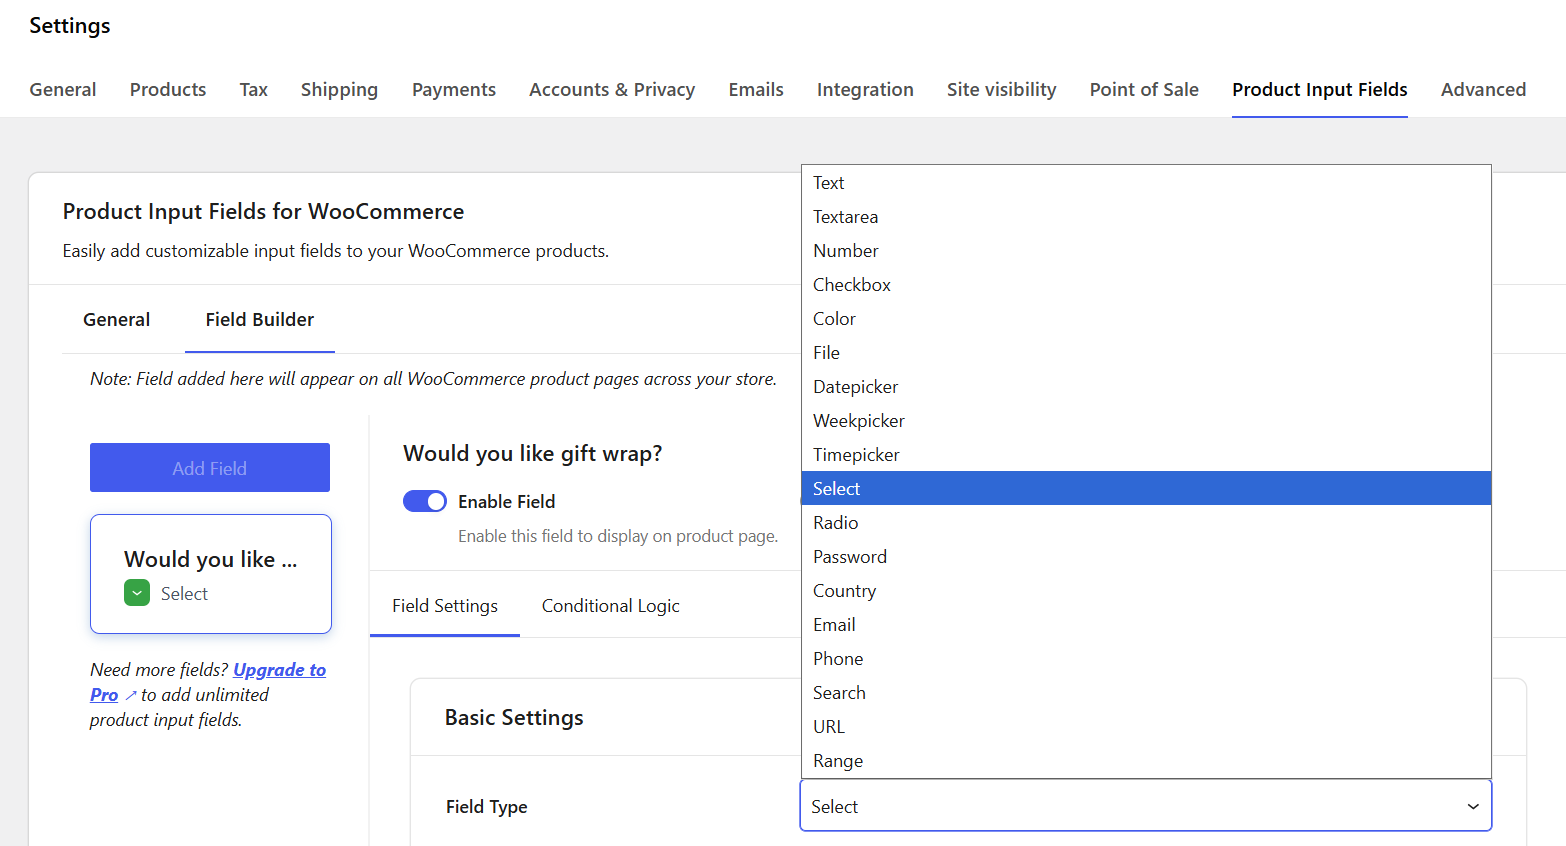1566x846 pixels.
Task: Open the Integration tab
Action: pos(865,90)
